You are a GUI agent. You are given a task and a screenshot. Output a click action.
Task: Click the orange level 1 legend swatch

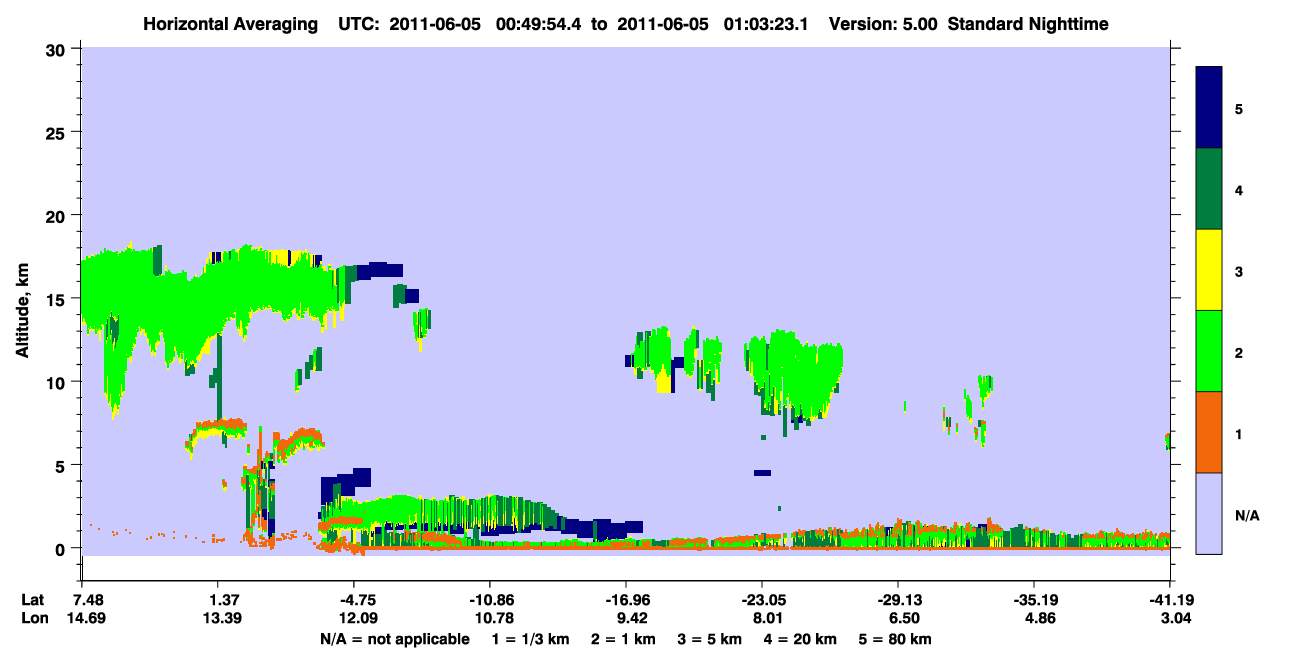1209,431
